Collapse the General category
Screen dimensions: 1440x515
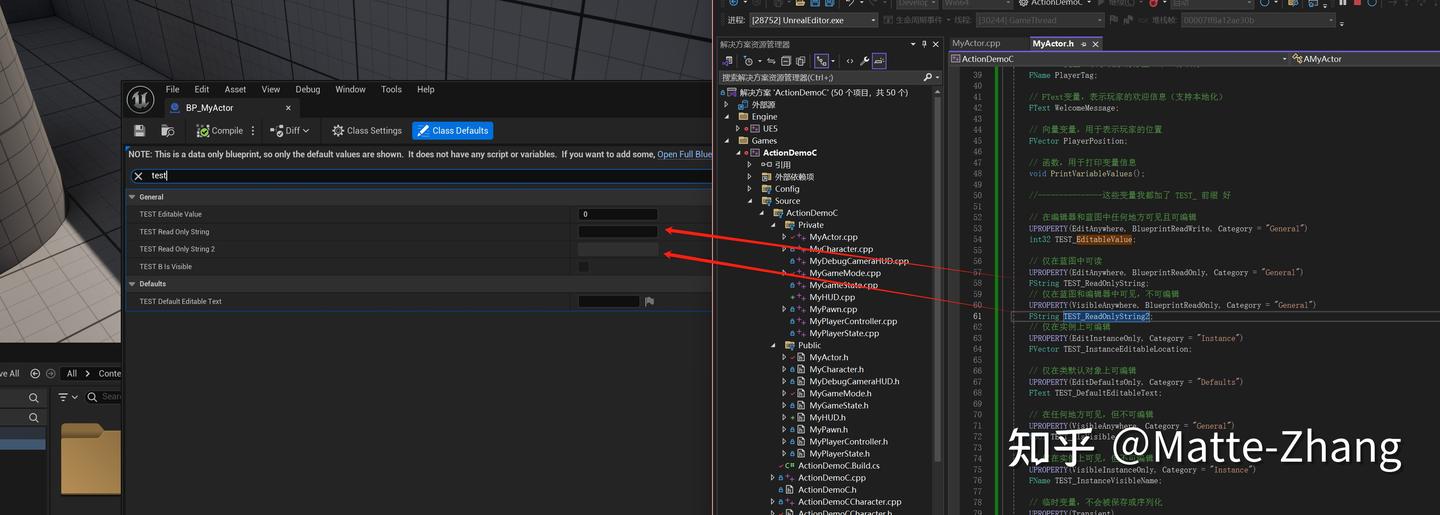(x=132, y=197)
